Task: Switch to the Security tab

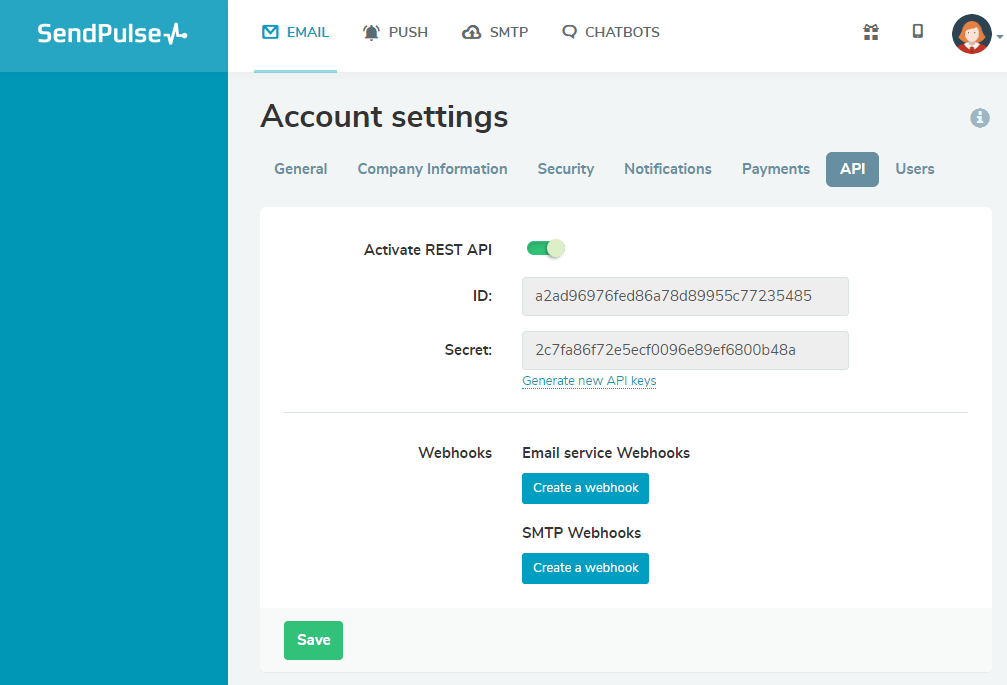Action: pos(565,169)
